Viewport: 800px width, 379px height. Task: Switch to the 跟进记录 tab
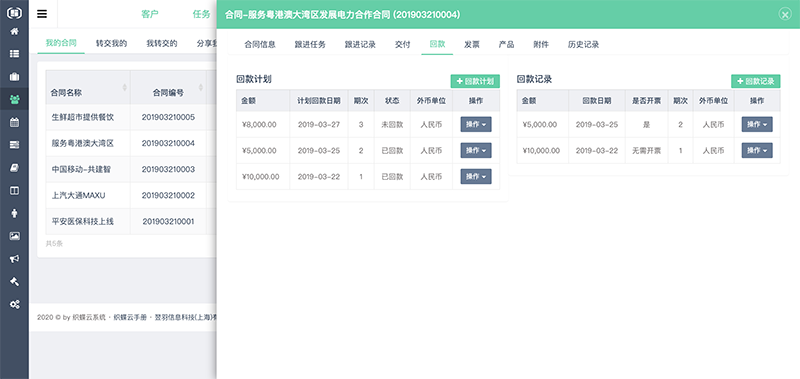click(x=360, y=44)
